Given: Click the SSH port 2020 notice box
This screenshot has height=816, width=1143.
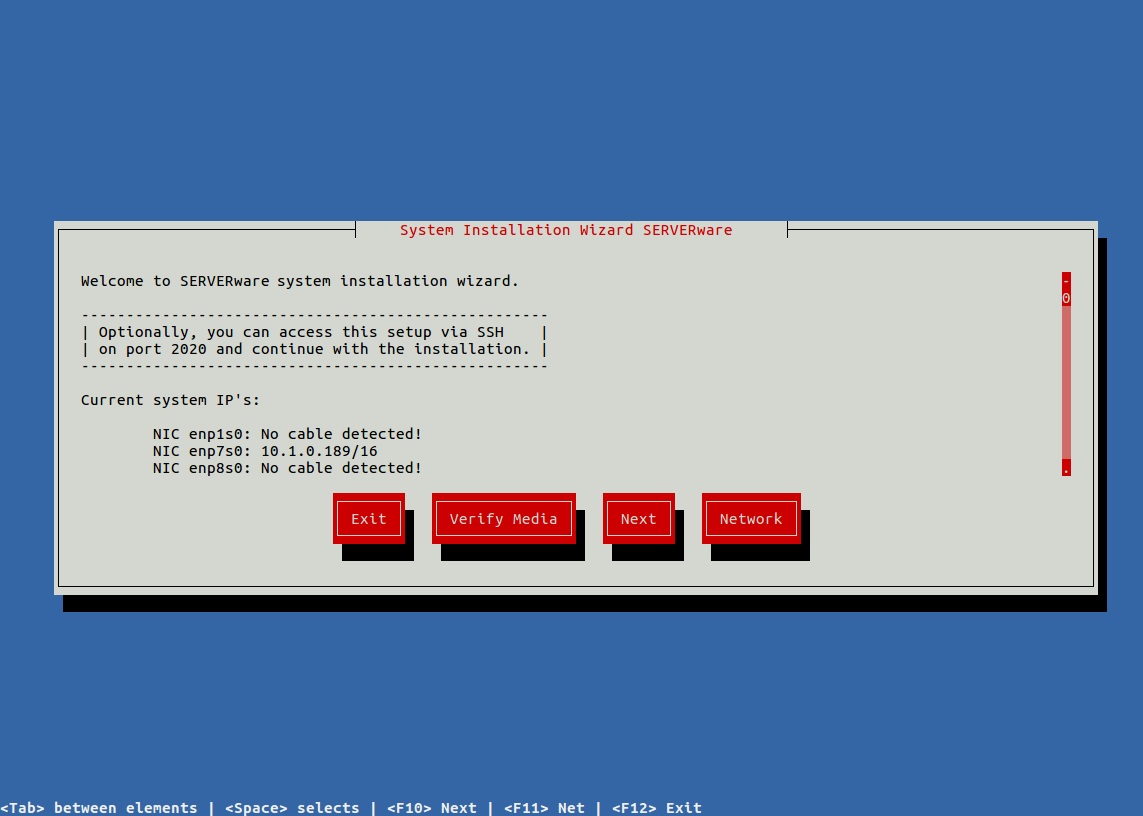Looking at the screenshot, I should tap(313, 340).
